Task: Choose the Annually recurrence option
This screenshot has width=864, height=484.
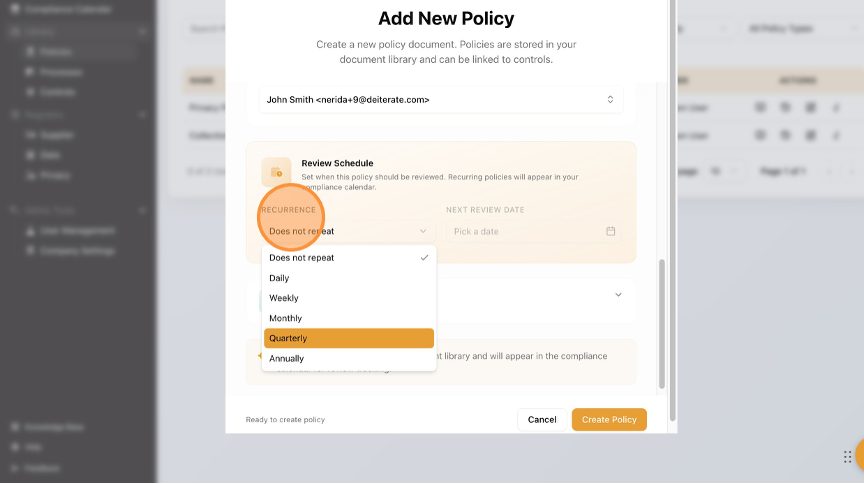Action: (x=348, y=358)
